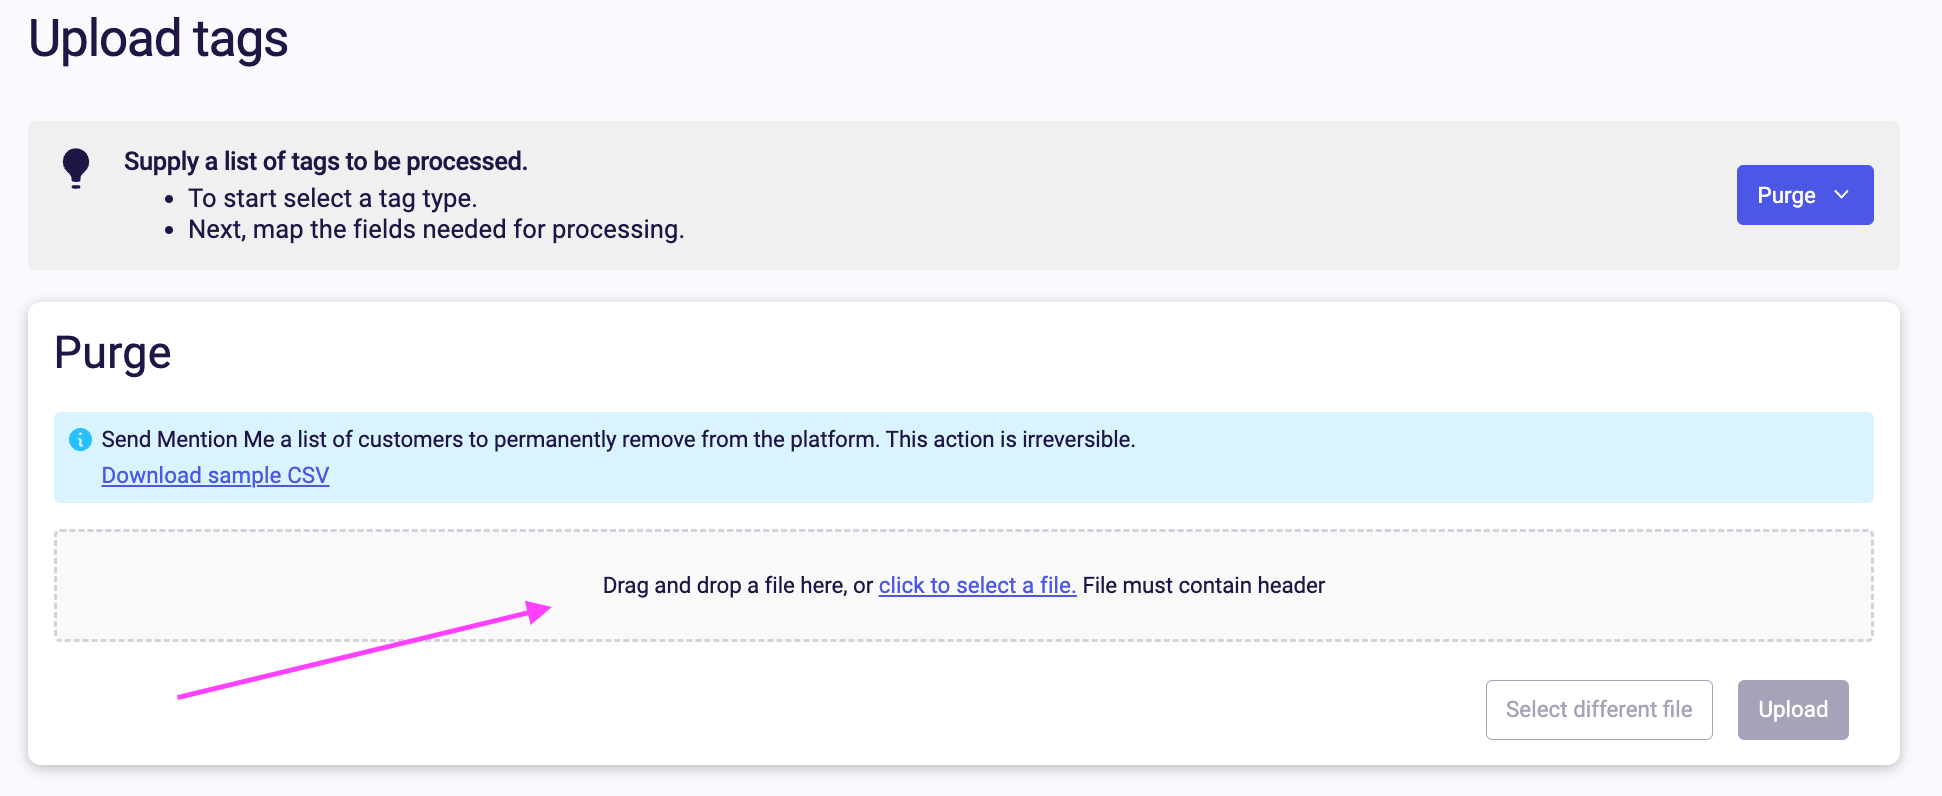
Task: Click the lightbulb tip icon
Action: pos(76,168)
